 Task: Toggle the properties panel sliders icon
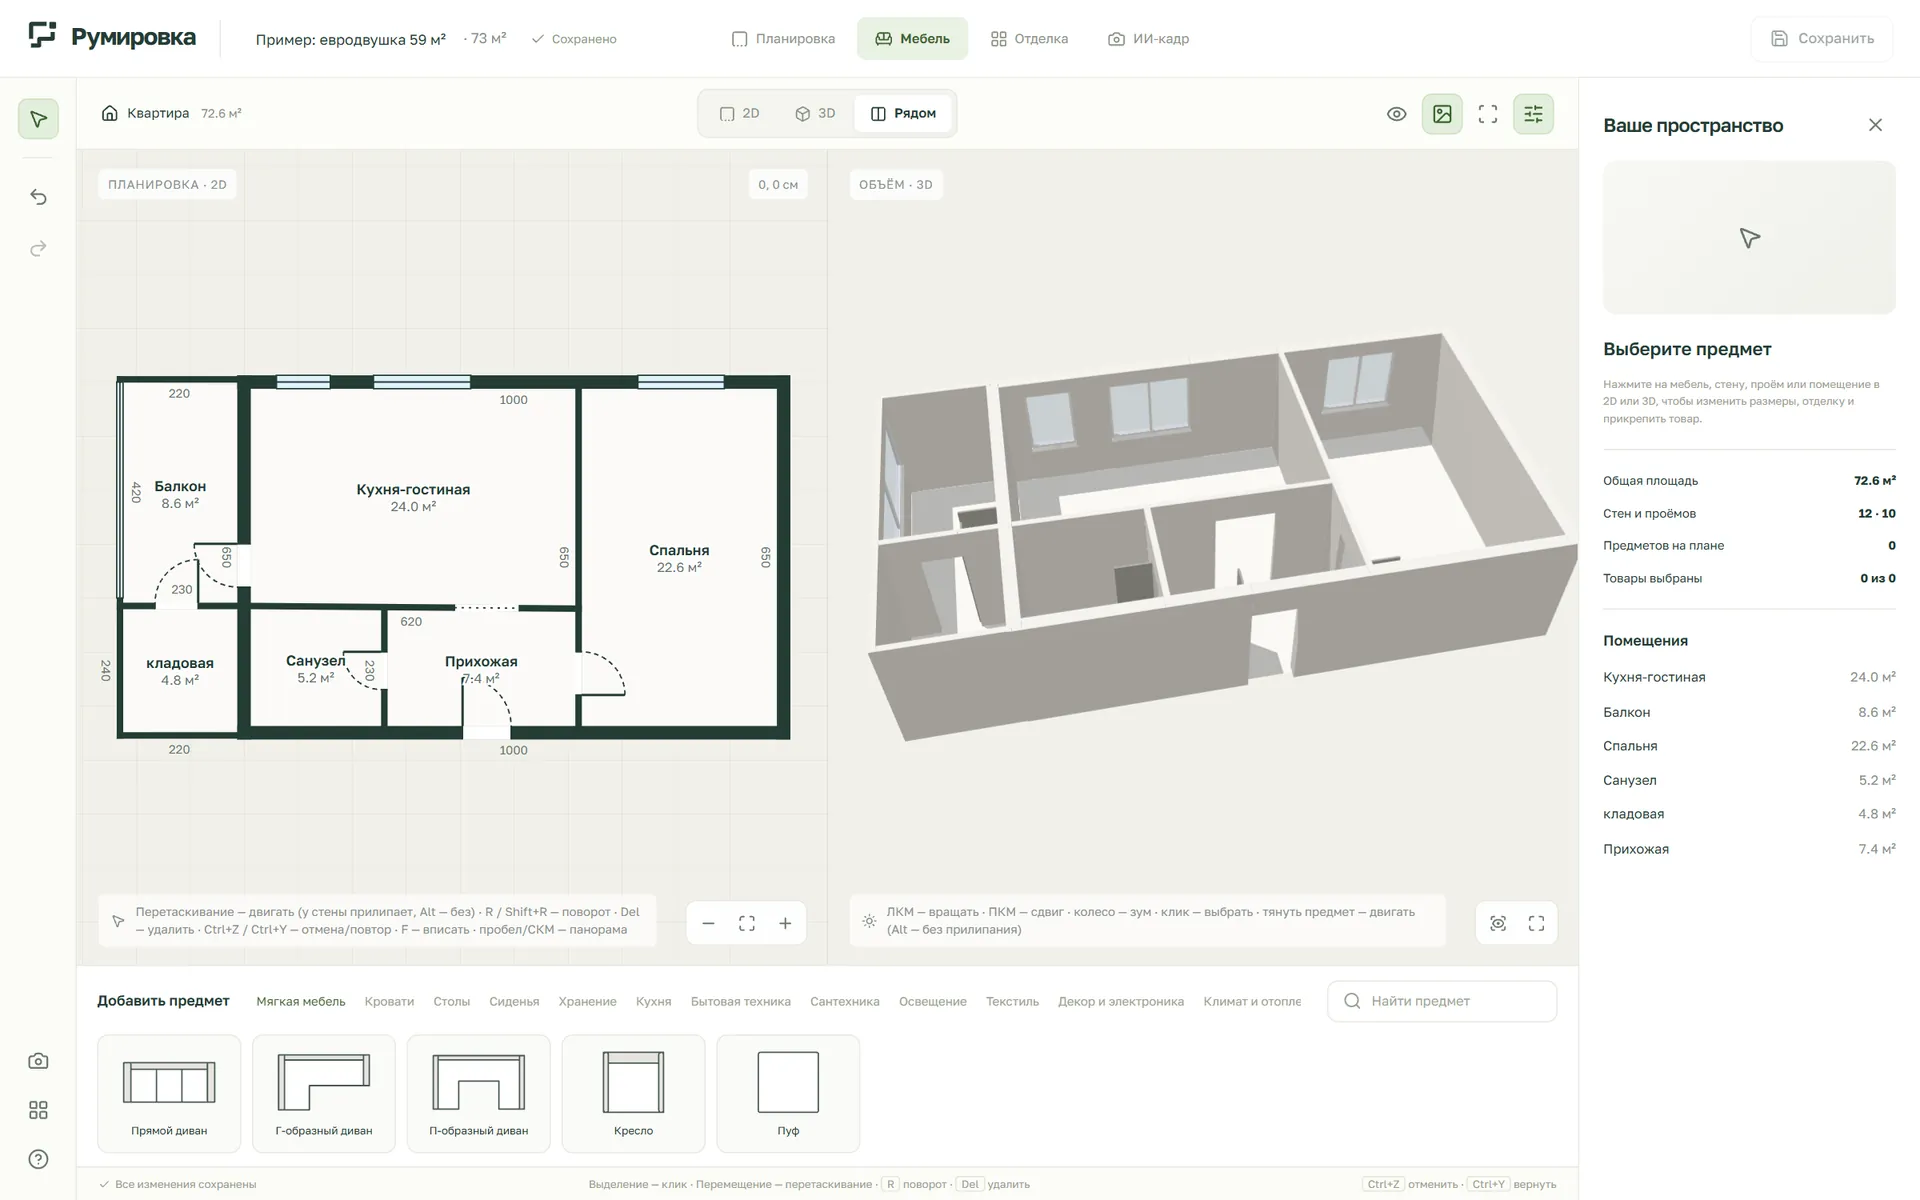coord(1533,114)
